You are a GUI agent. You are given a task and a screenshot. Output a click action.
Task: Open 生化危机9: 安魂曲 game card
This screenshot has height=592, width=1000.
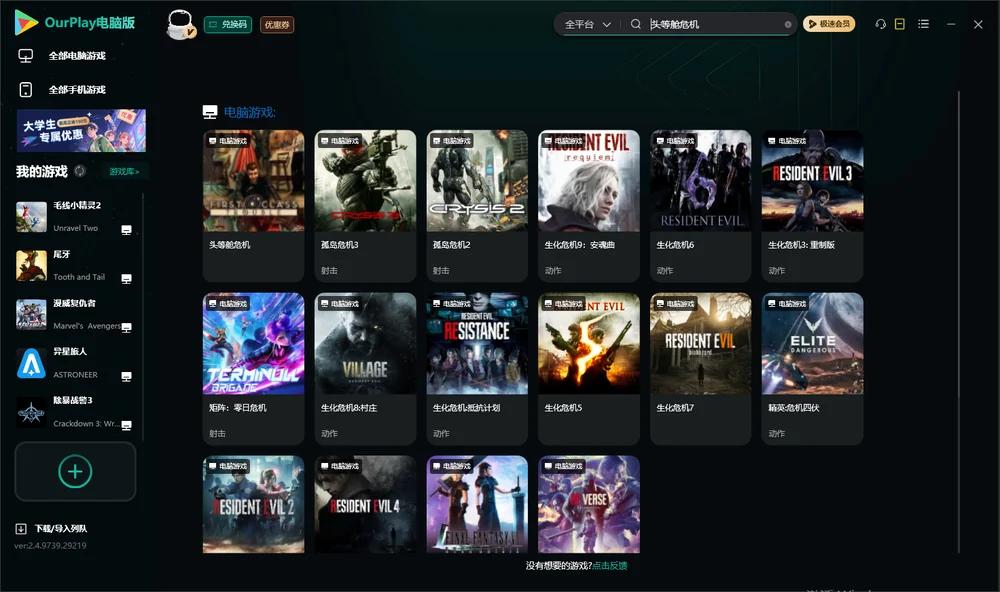589,205
